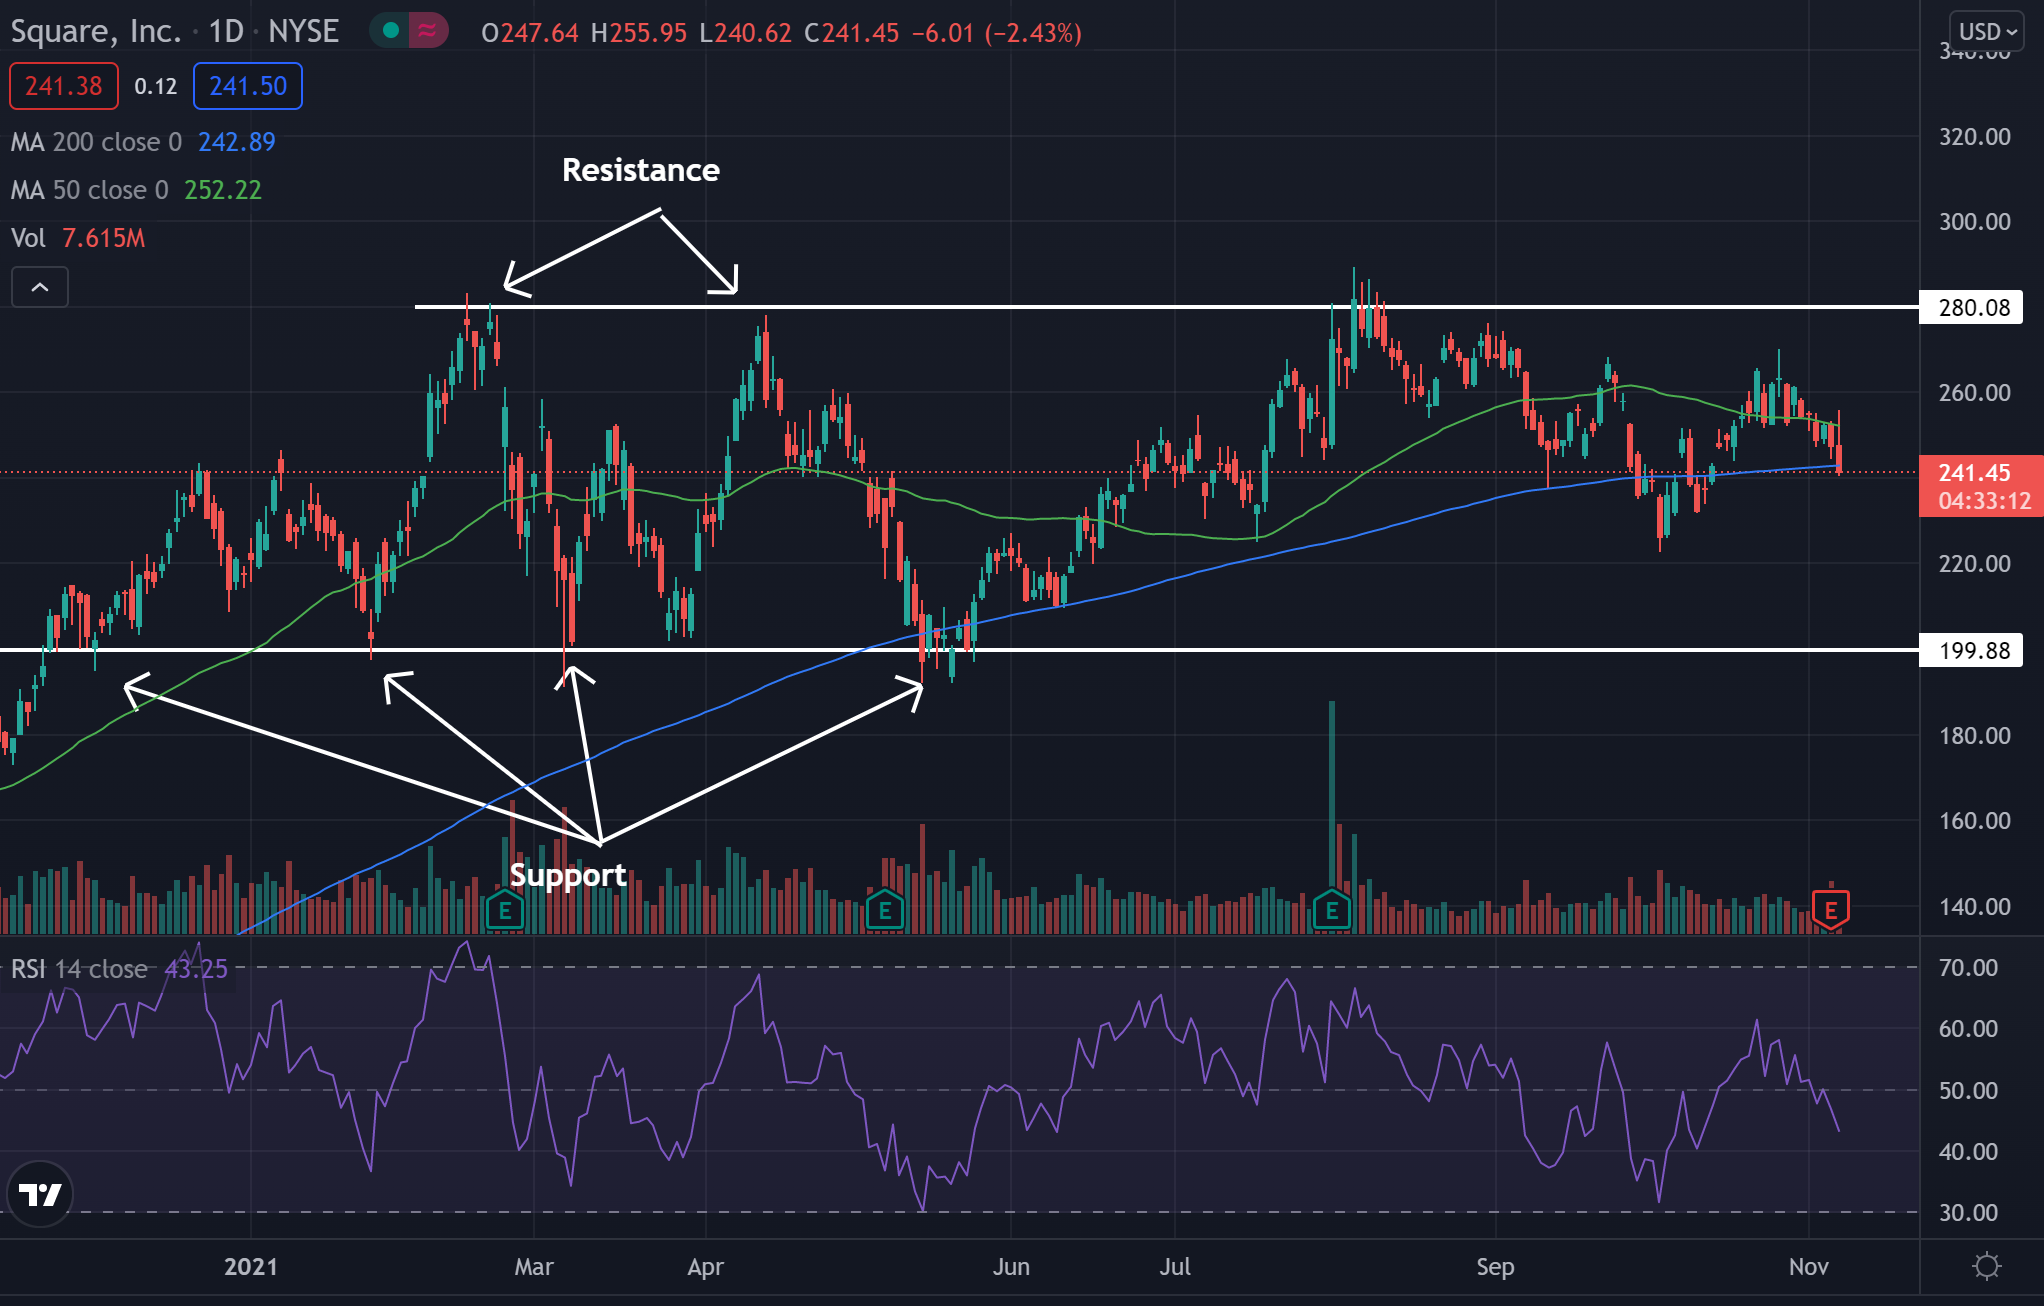The height and width of the screenshot is (1306, 2044).
Task: Open the TradingView logo link
Action: 40,1193
